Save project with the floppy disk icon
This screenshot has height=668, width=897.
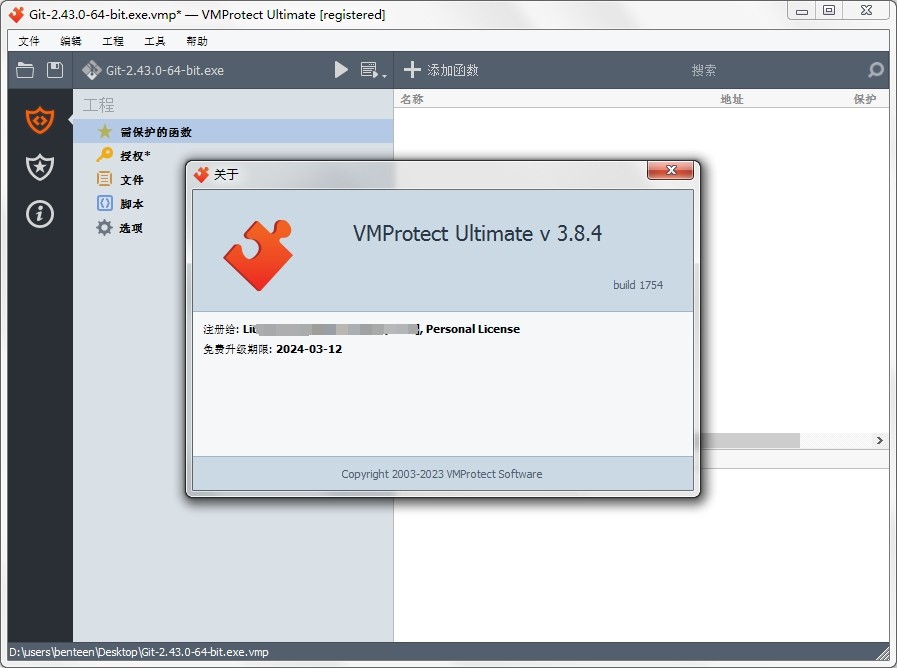tap(55, 70)
